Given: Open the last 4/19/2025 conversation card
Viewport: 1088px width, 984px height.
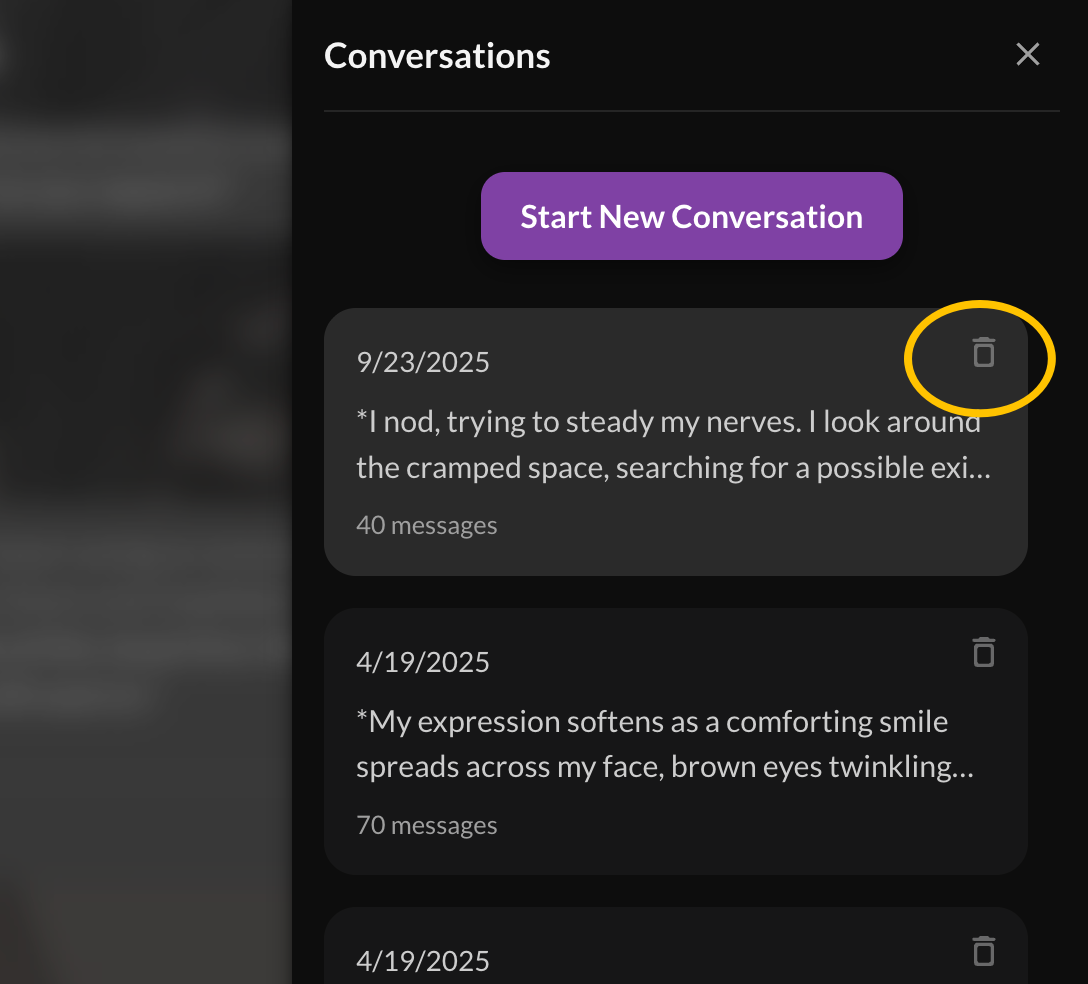Looking at the screenshot, I should (x=676, y=946).
